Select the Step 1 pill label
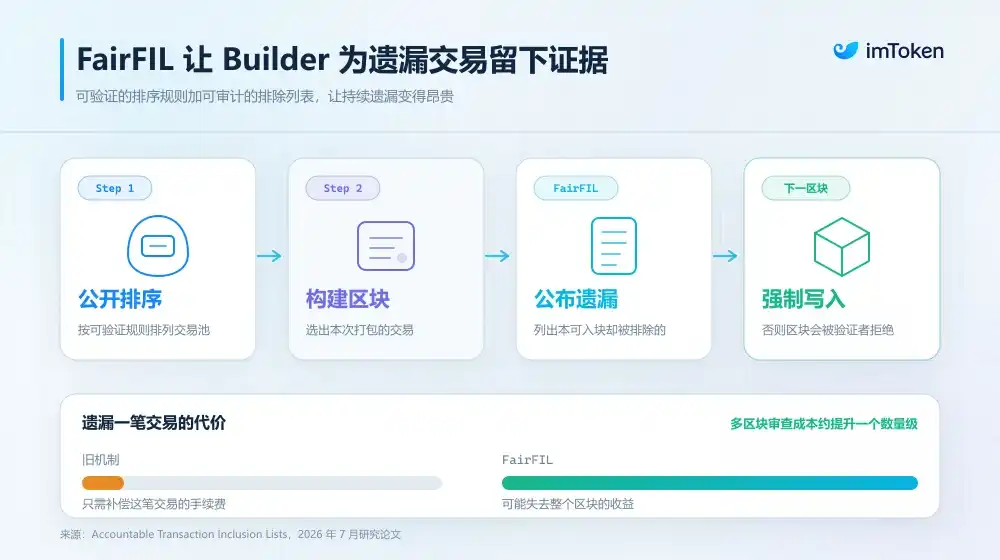Viewport: 1000px width, 560px height. pos(115,188)
